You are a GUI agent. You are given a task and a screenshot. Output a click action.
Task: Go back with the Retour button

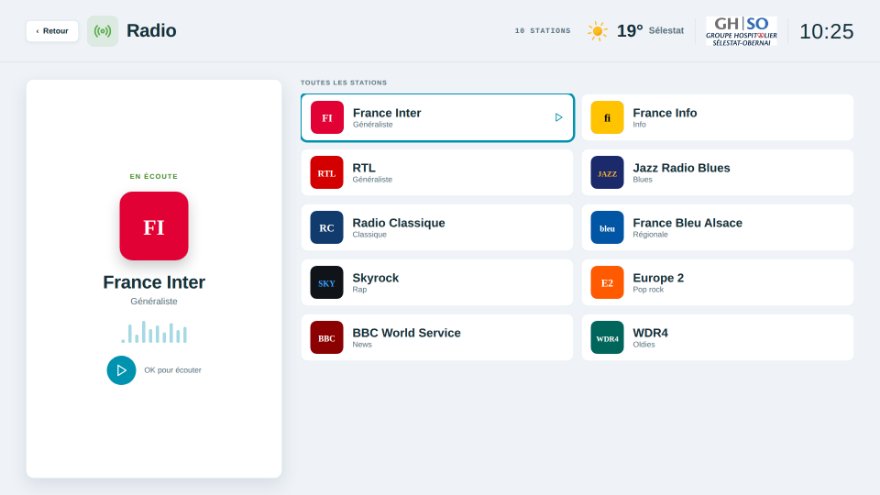pyautogui.click(x=52, y=31)
